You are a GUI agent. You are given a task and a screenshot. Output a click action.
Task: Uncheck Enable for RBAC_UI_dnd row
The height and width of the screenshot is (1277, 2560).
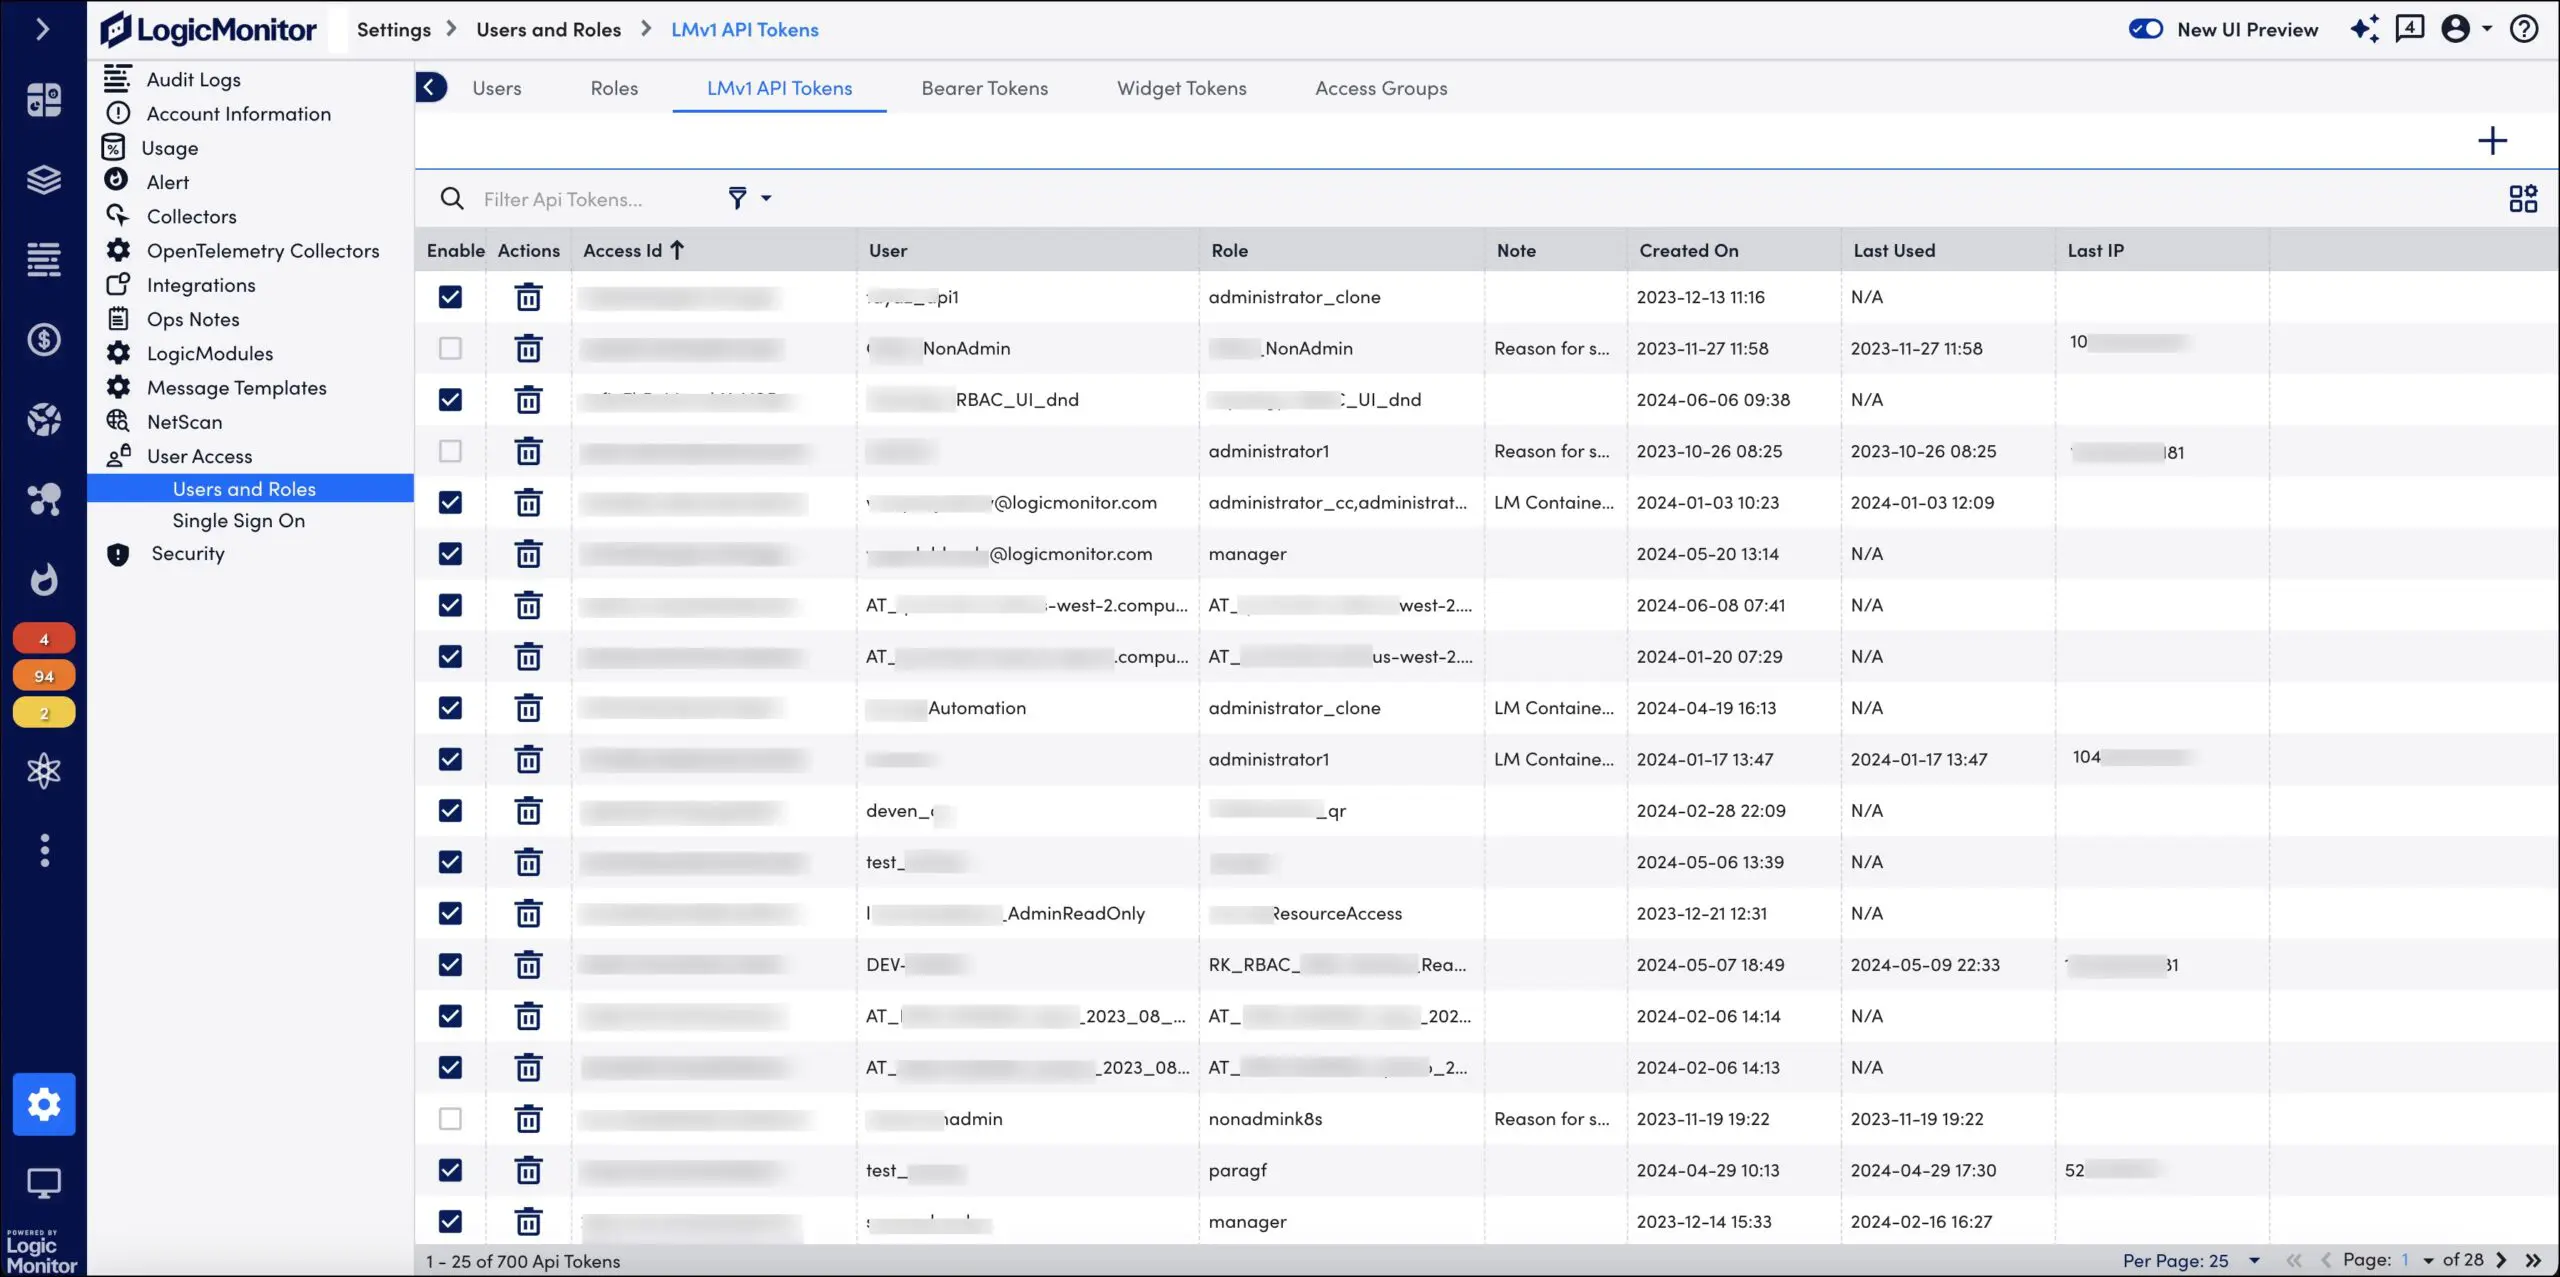[x=451, y=400]
